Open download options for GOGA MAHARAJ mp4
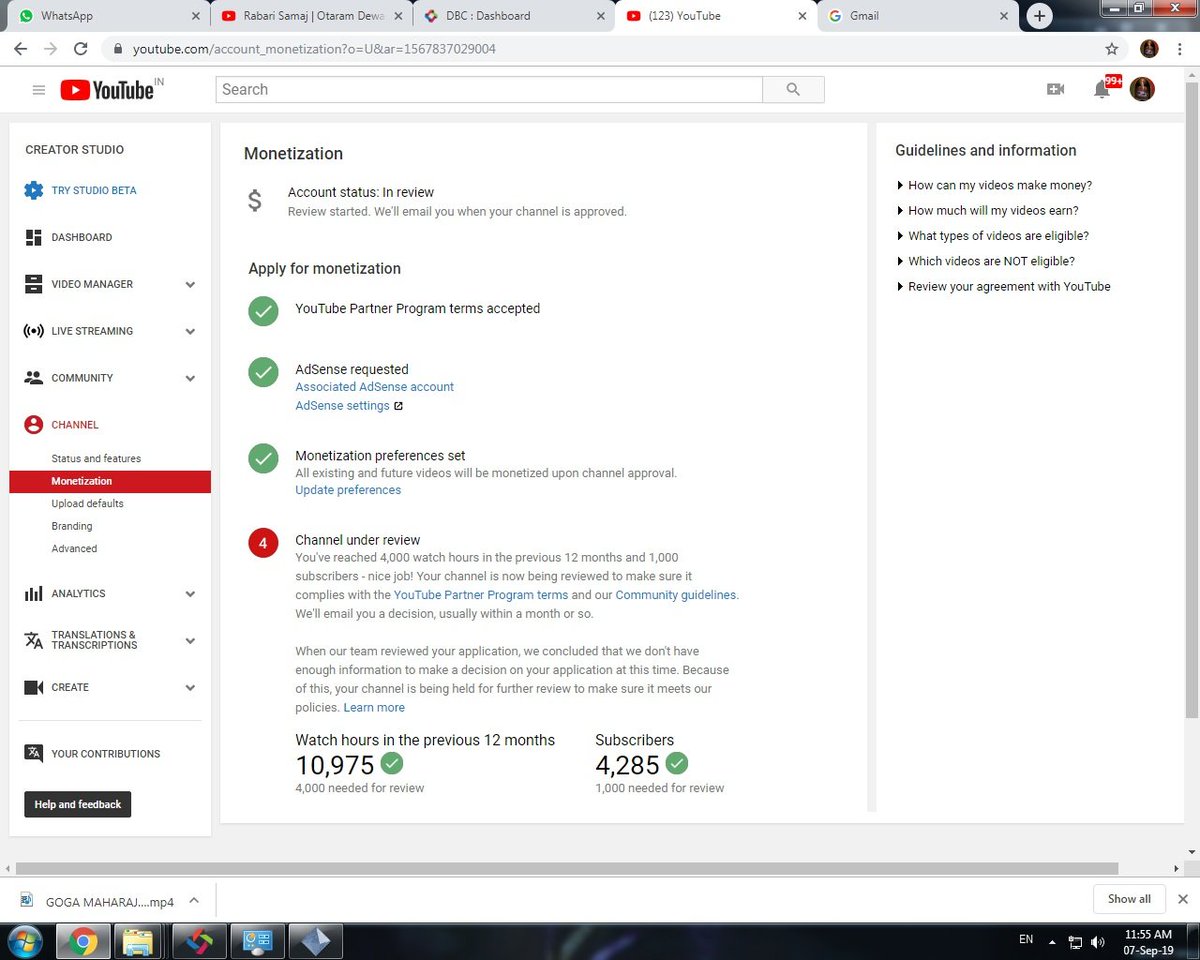The height and width of the screenshot is (960, 1200). [x=194, y=900]
